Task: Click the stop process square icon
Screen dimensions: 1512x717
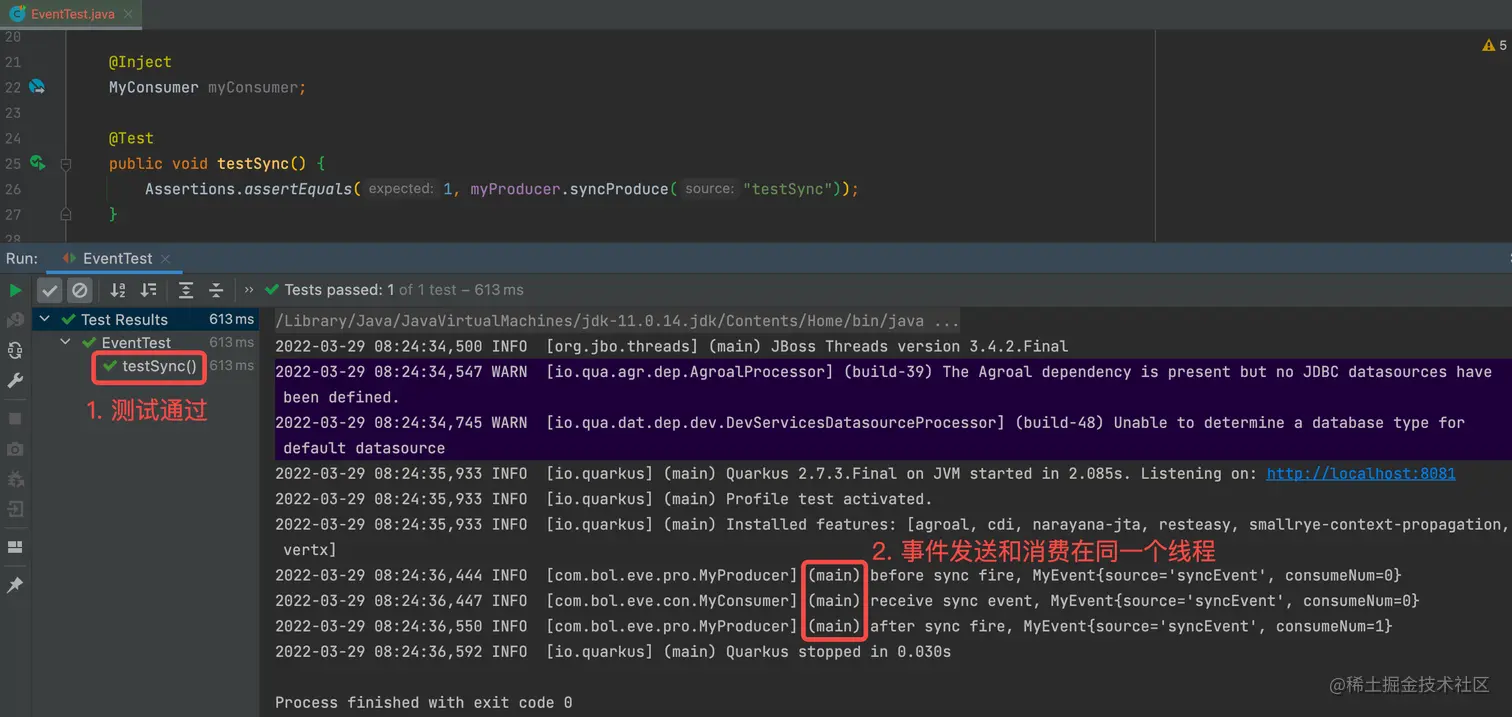Action: 15,419
